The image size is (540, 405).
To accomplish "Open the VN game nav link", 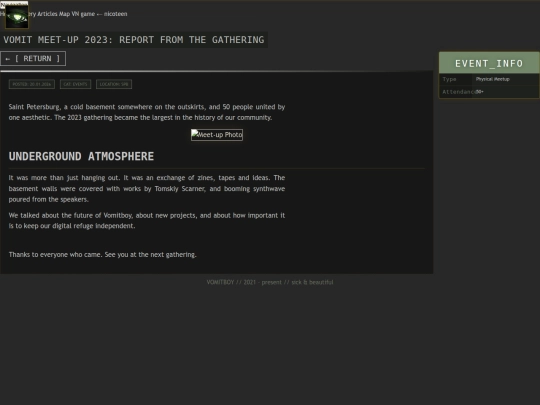I will [x=83, y=14].
